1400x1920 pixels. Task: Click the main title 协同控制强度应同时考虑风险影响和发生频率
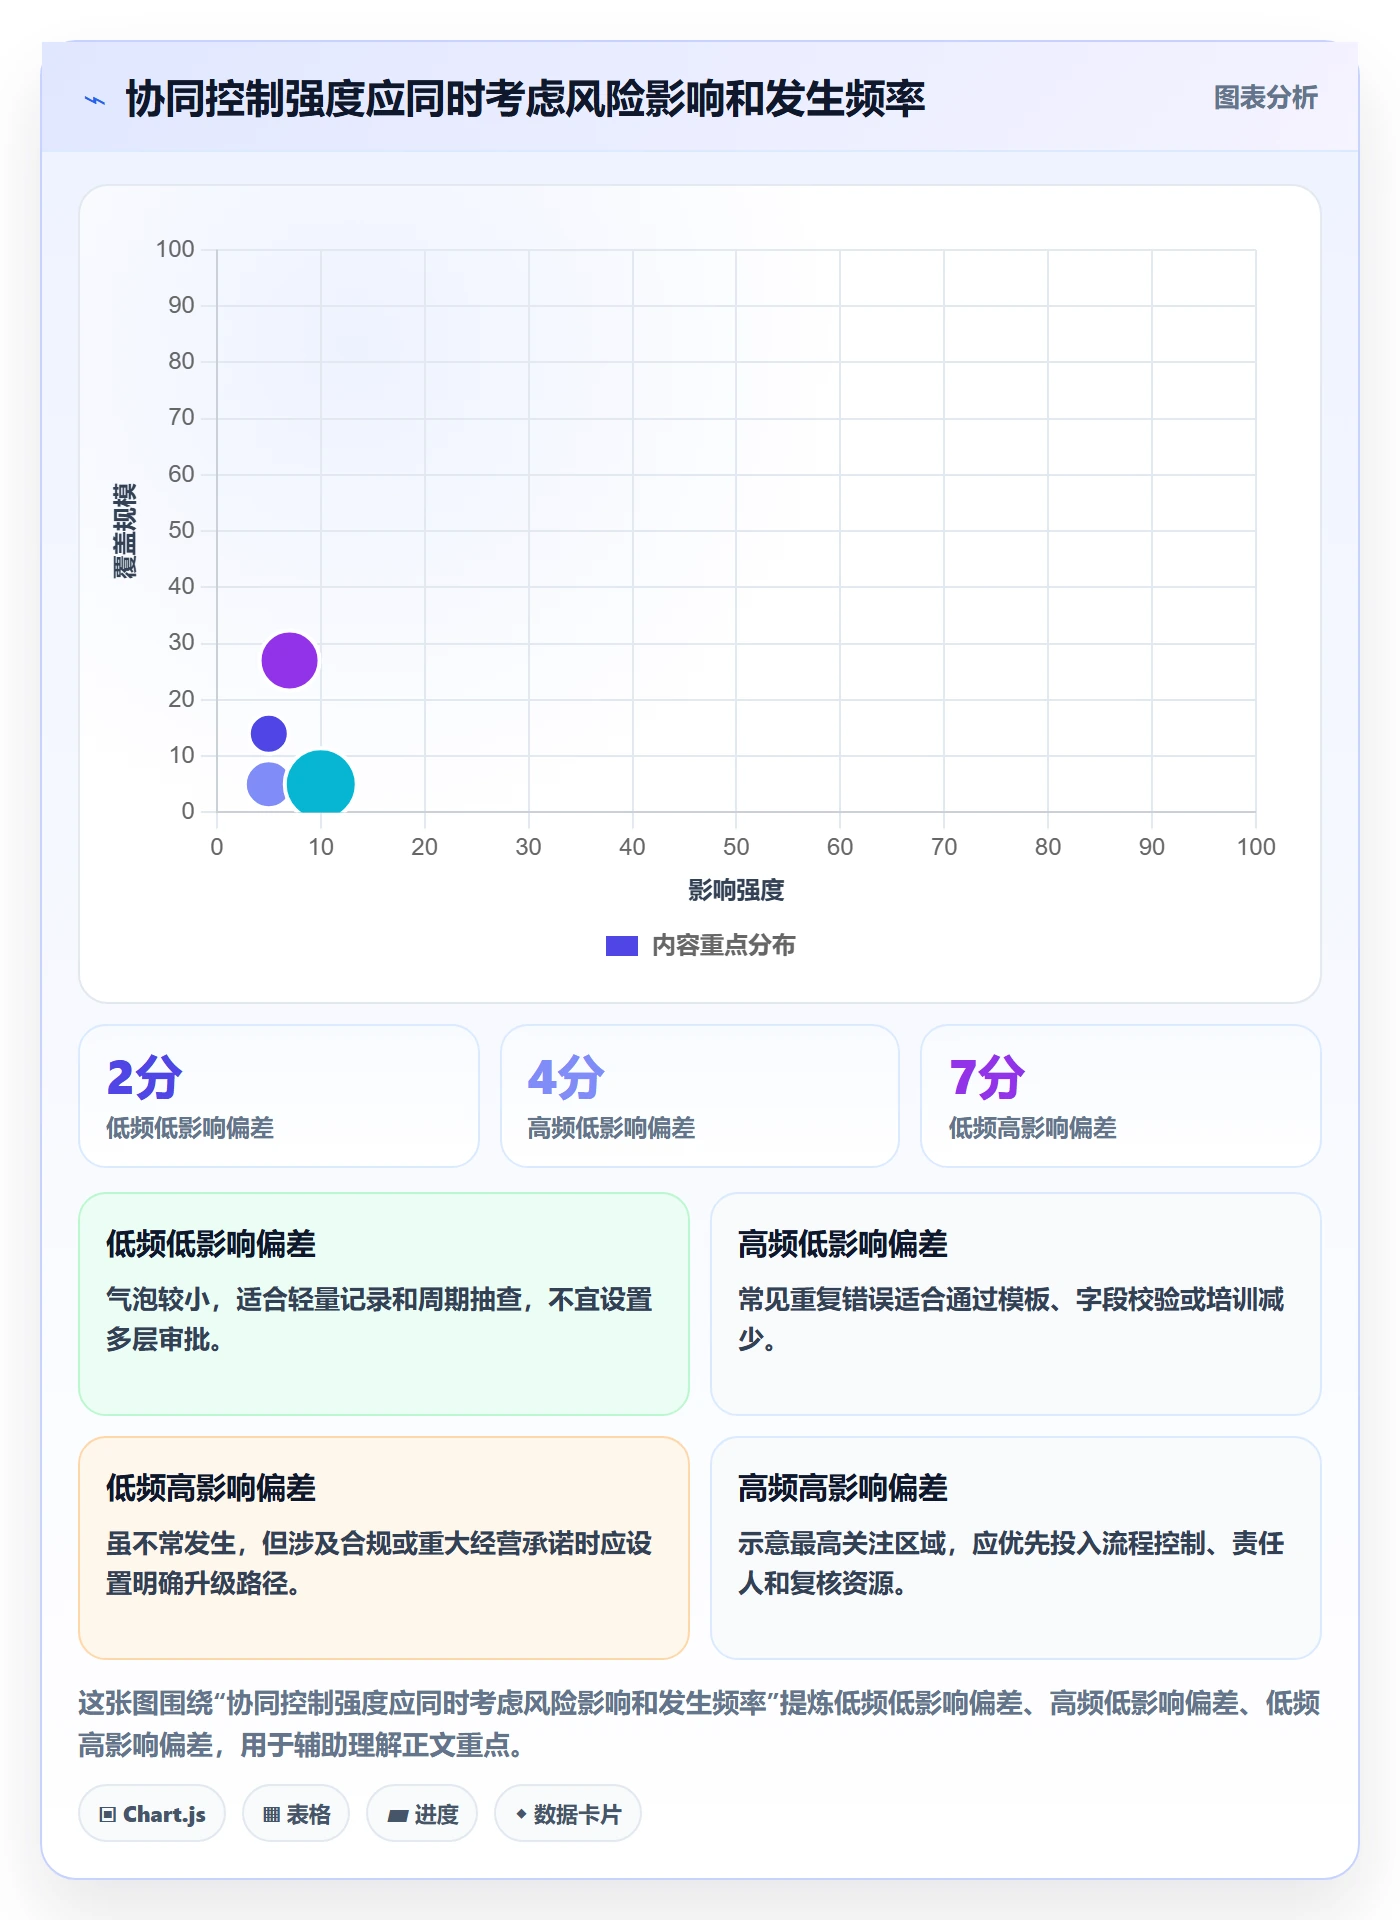point(525,99)
